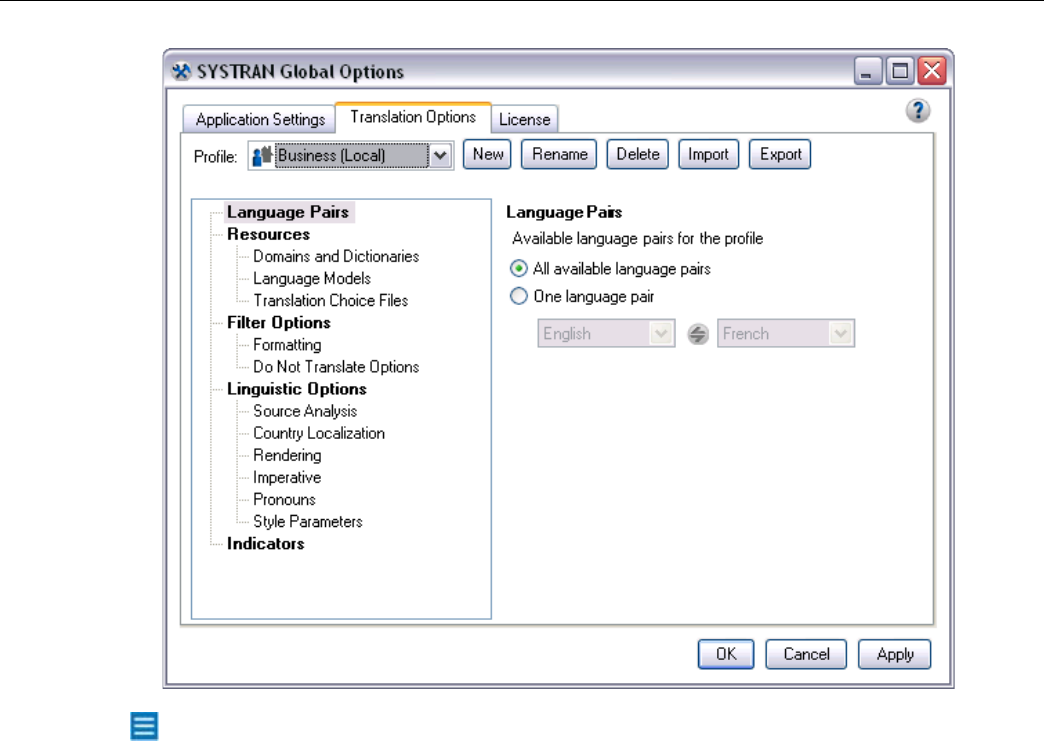Open Formatting tree item

click(x=287, y=345)
